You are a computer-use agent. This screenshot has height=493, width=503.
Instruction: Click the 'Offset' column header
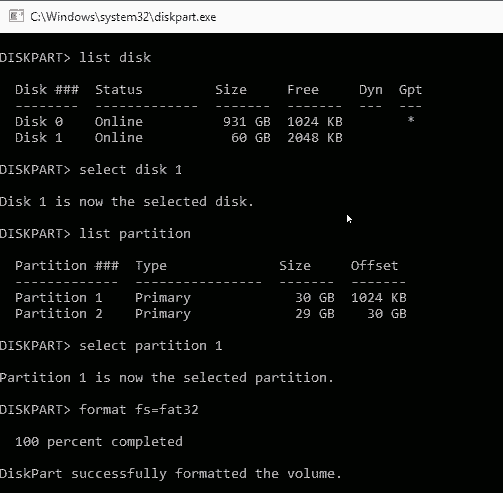(374, 266)
